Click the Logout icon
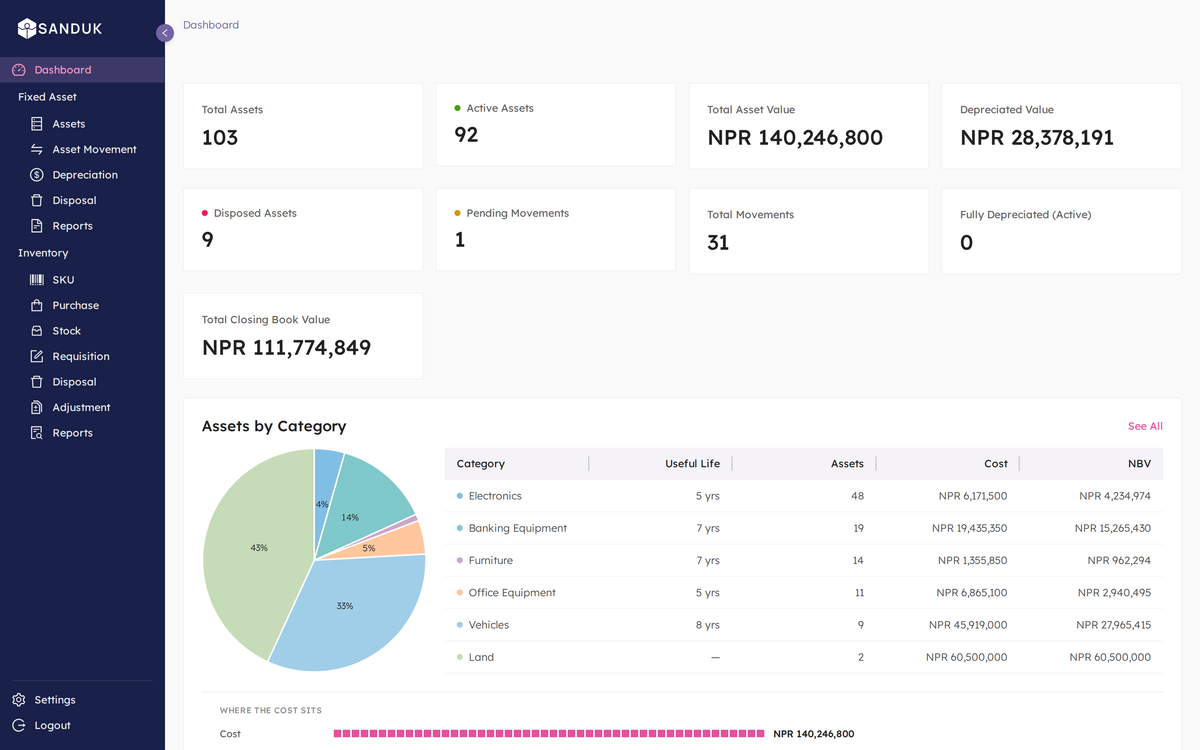 (19, 725)
